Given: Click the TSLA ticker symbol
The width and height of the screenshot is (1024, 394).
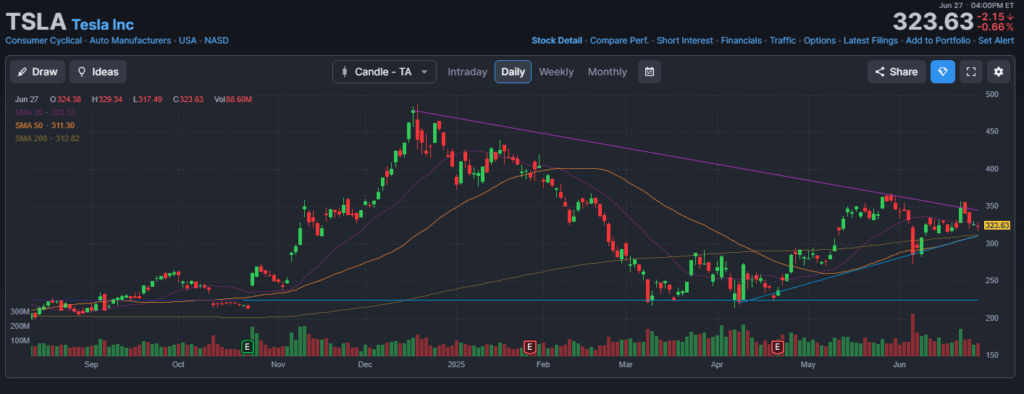Looking at the screenshot, I should click(36, 23).
